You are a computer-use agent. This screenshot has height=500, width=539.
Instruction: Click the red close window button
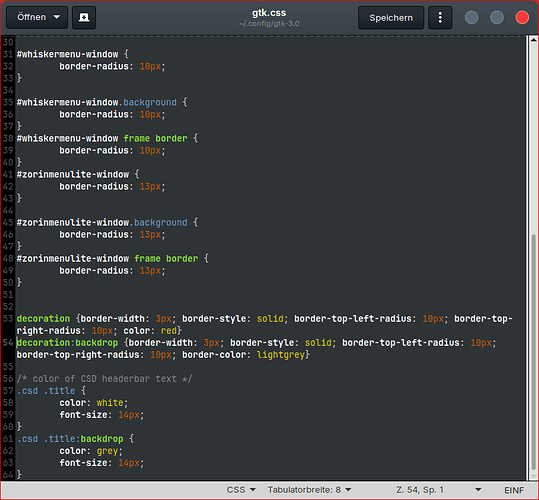pos(522,18)
